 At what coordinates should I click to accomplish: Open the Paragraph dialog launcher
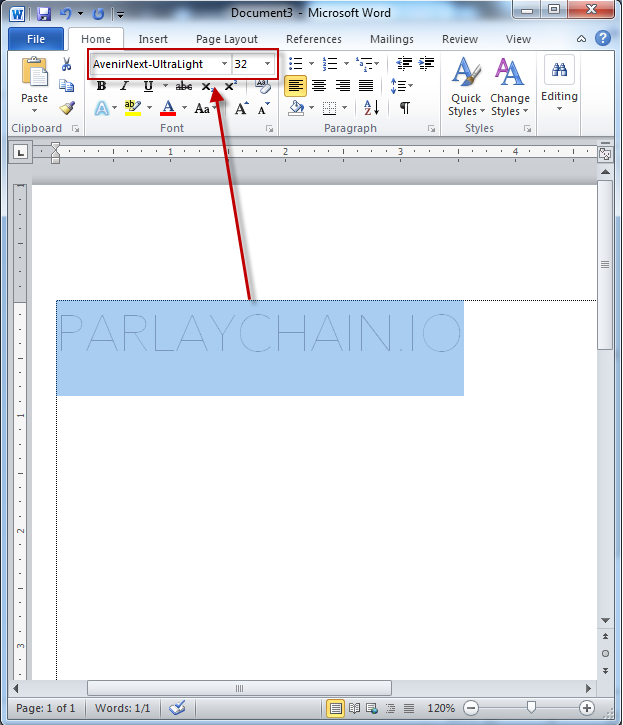431,129
